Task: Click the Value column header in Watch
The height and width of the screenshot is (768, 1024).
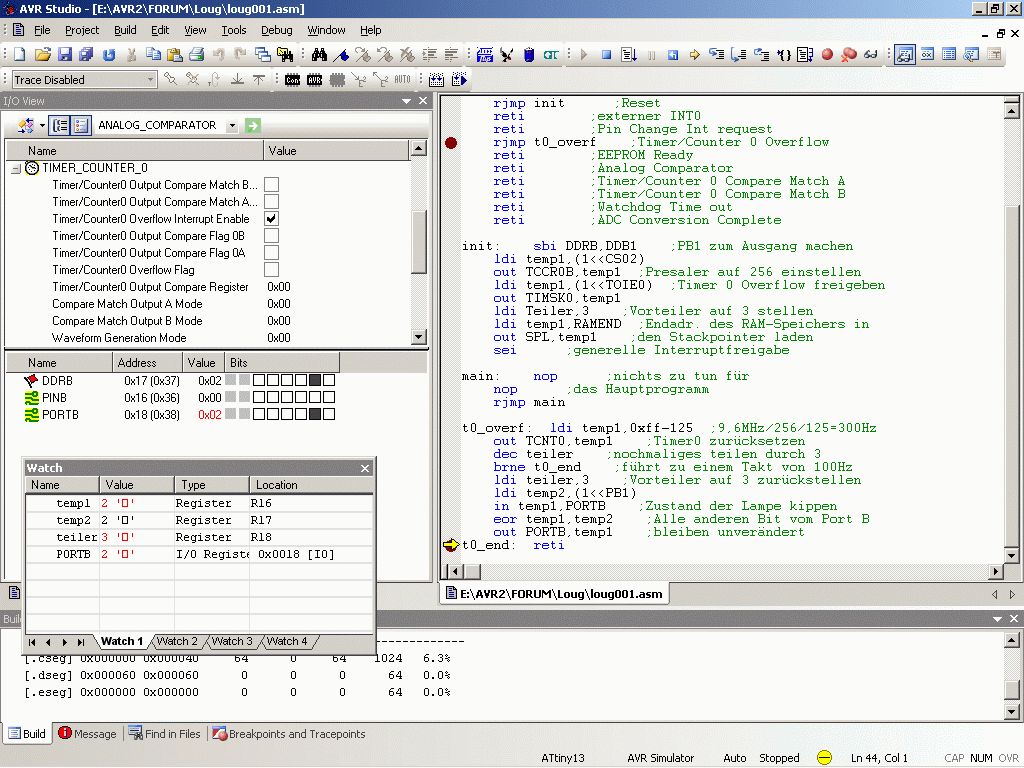Action: tap(119, 485)
